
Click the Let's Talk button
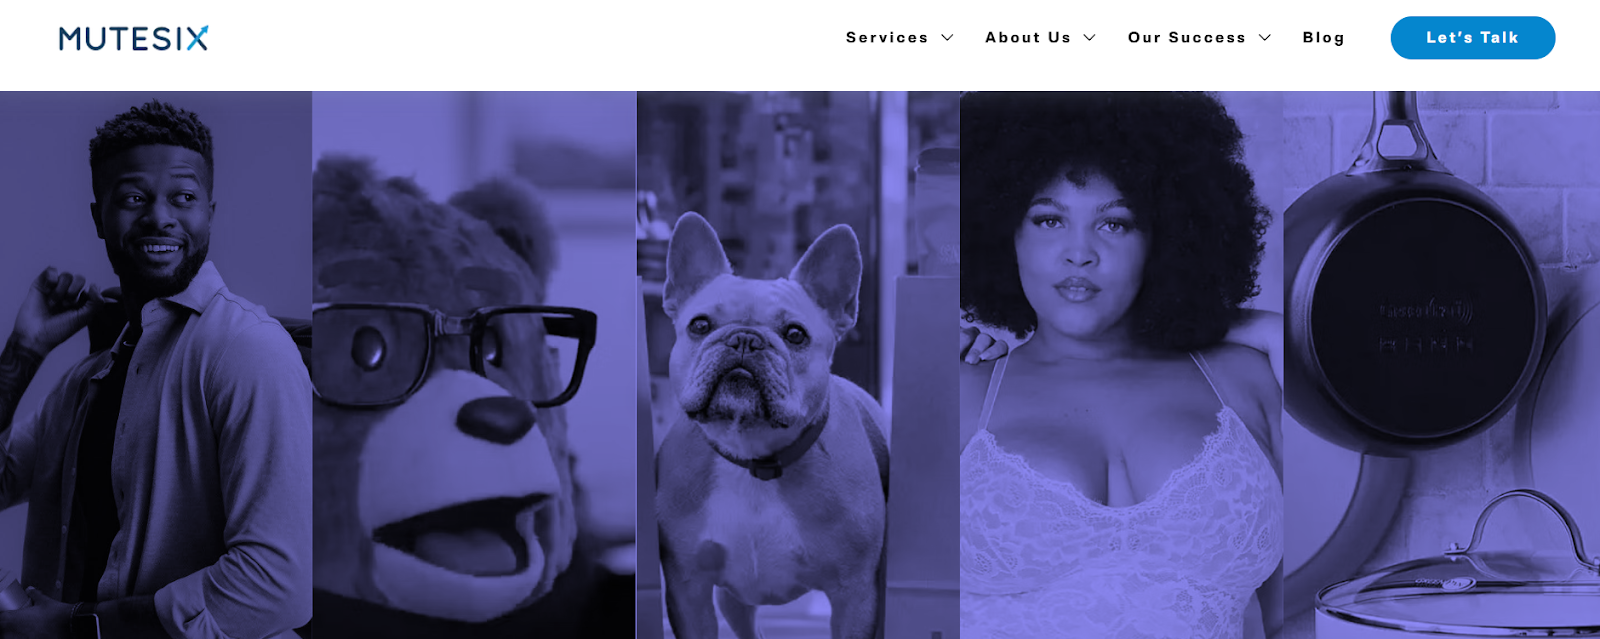coord(1473,38)
